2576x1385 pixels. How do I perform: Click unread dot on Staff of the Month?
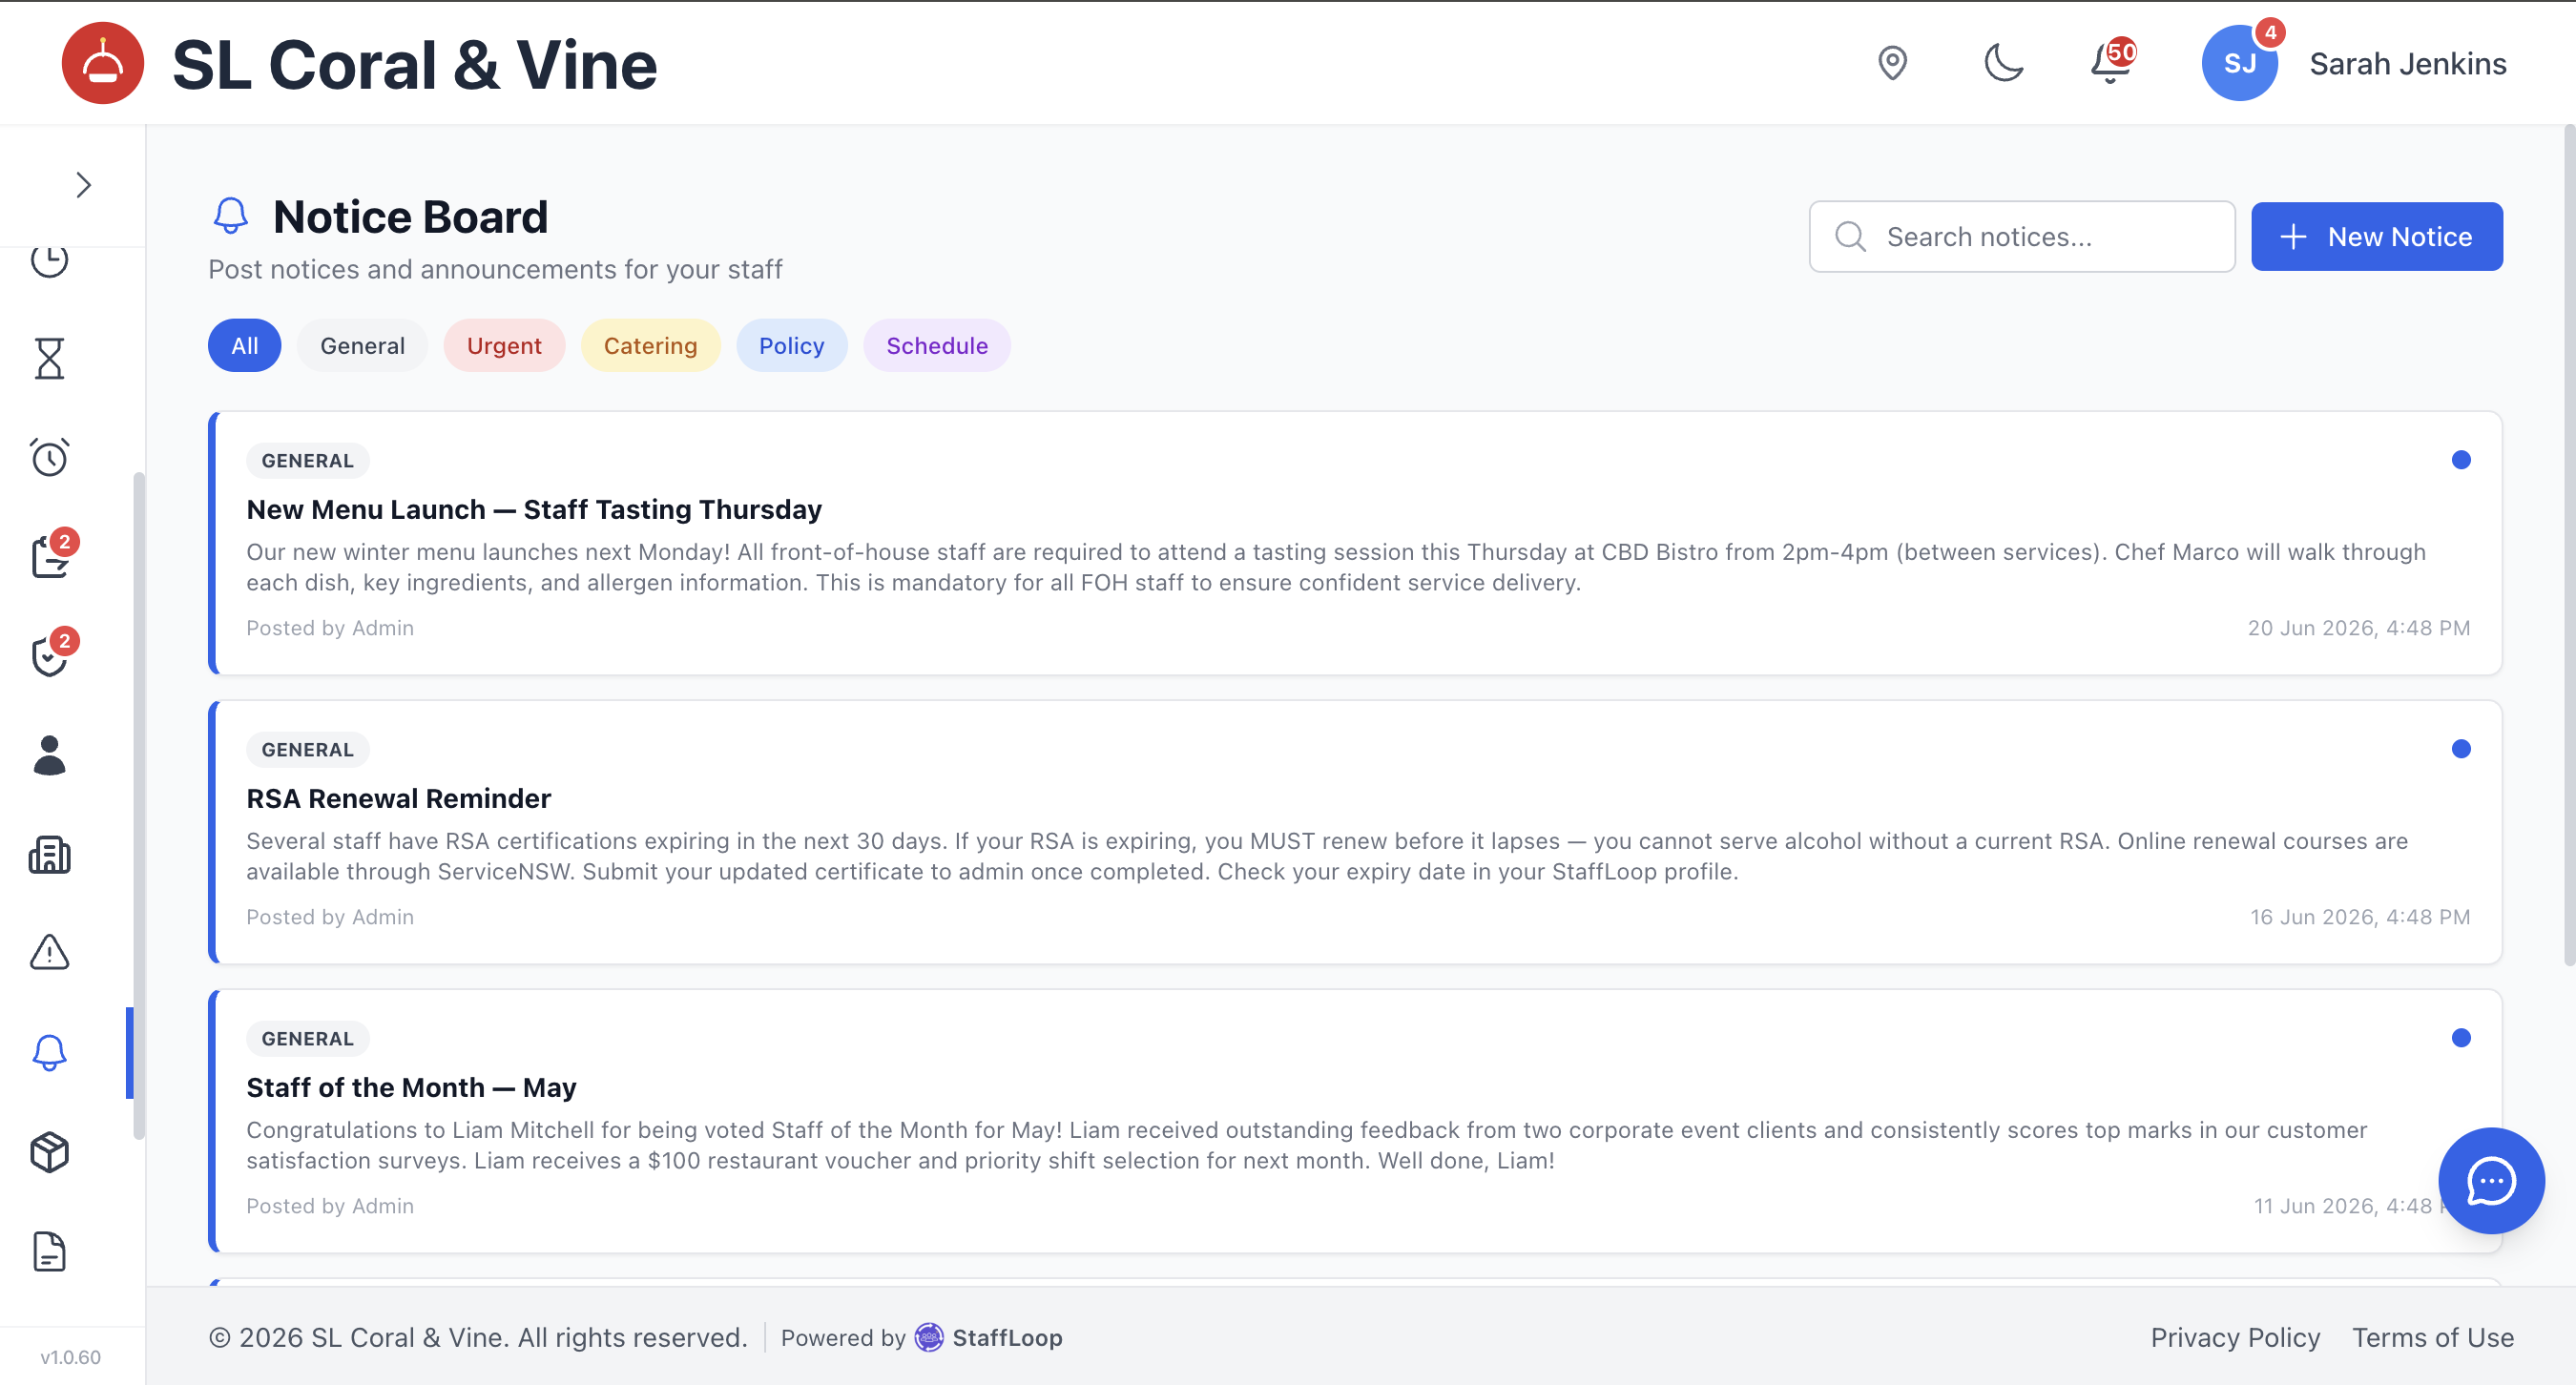point(2461,1038)
